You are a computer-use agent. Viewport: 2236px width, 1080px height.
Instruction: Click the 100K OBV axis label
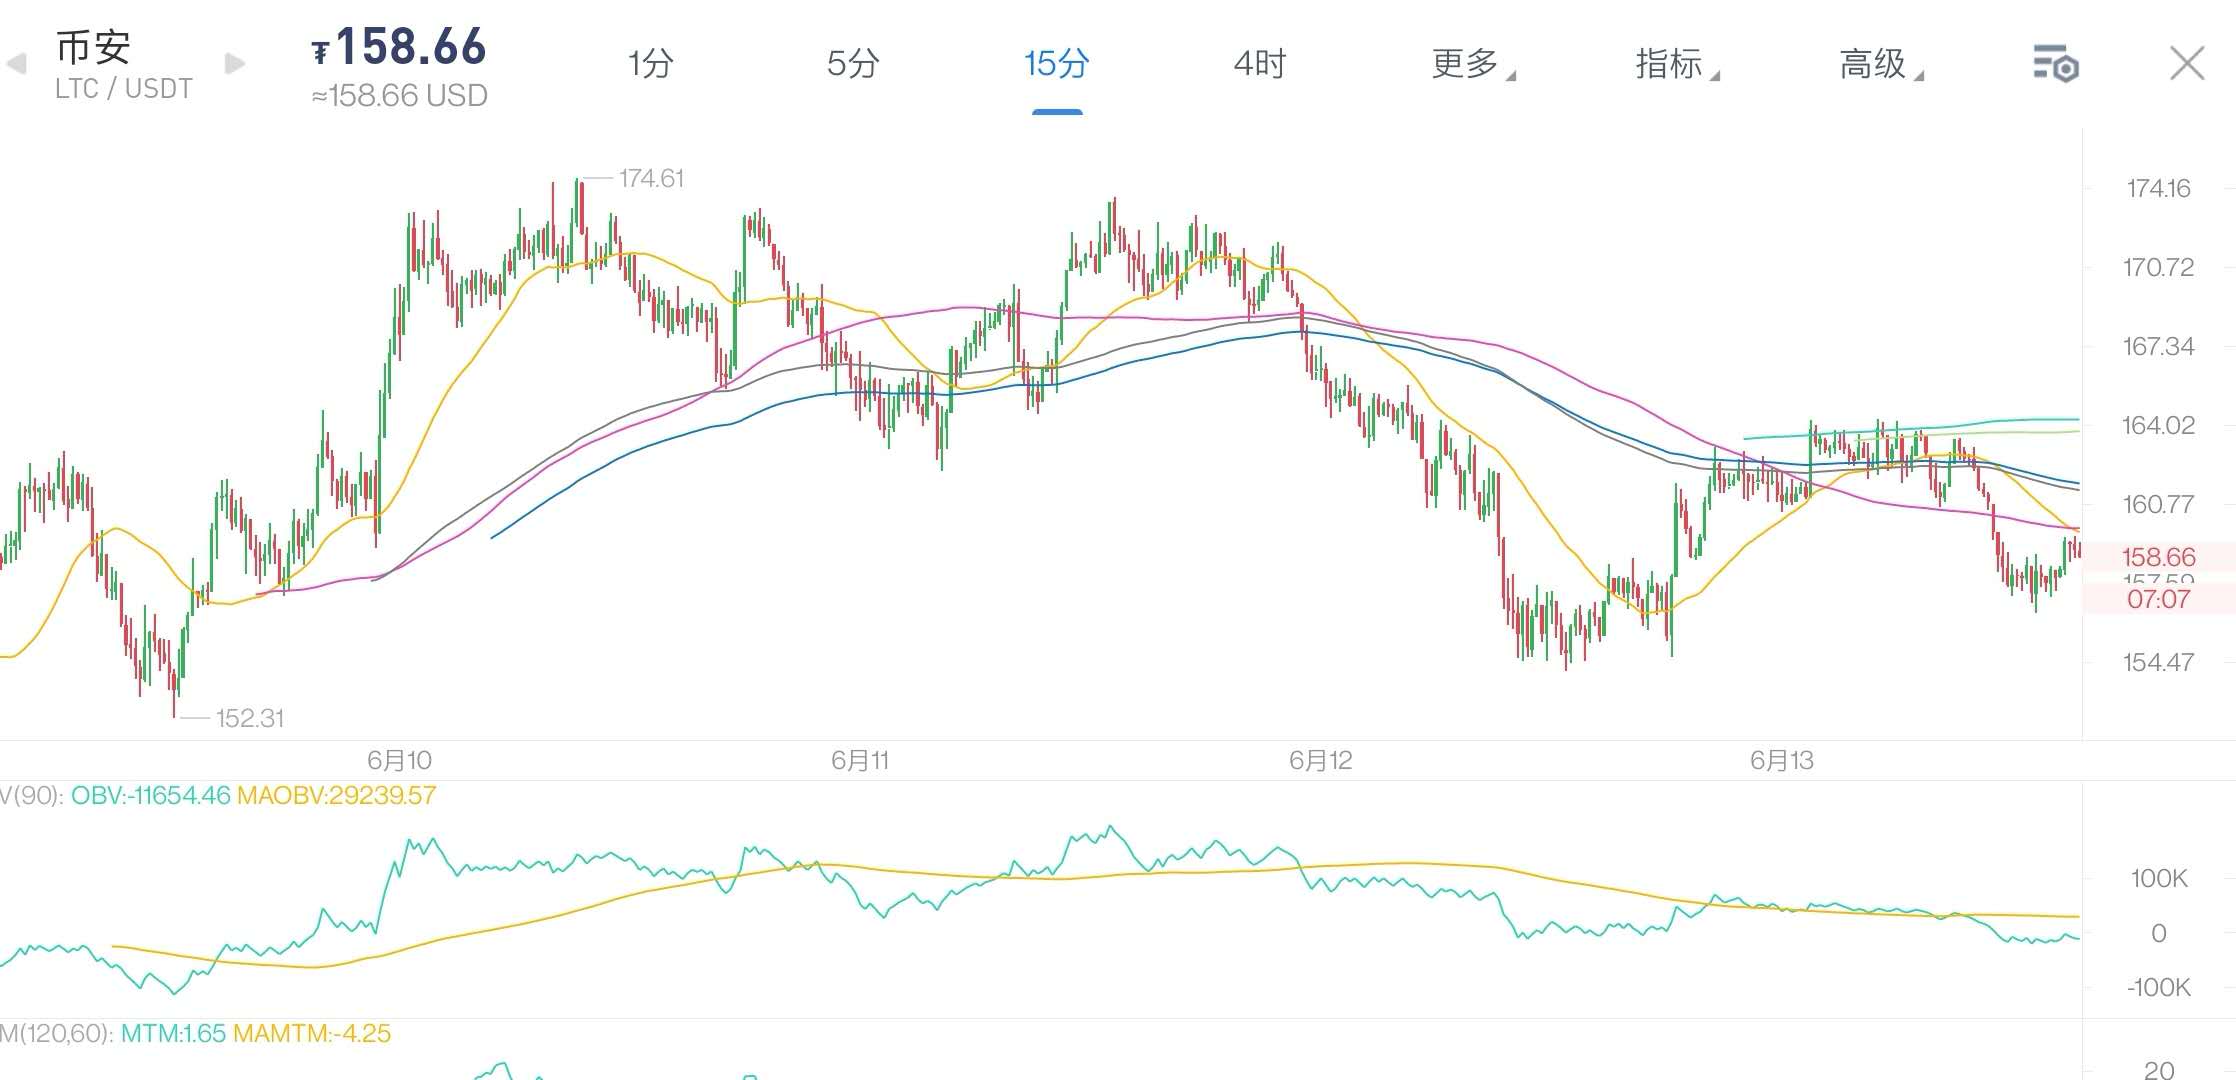[x=2159, y=878]
